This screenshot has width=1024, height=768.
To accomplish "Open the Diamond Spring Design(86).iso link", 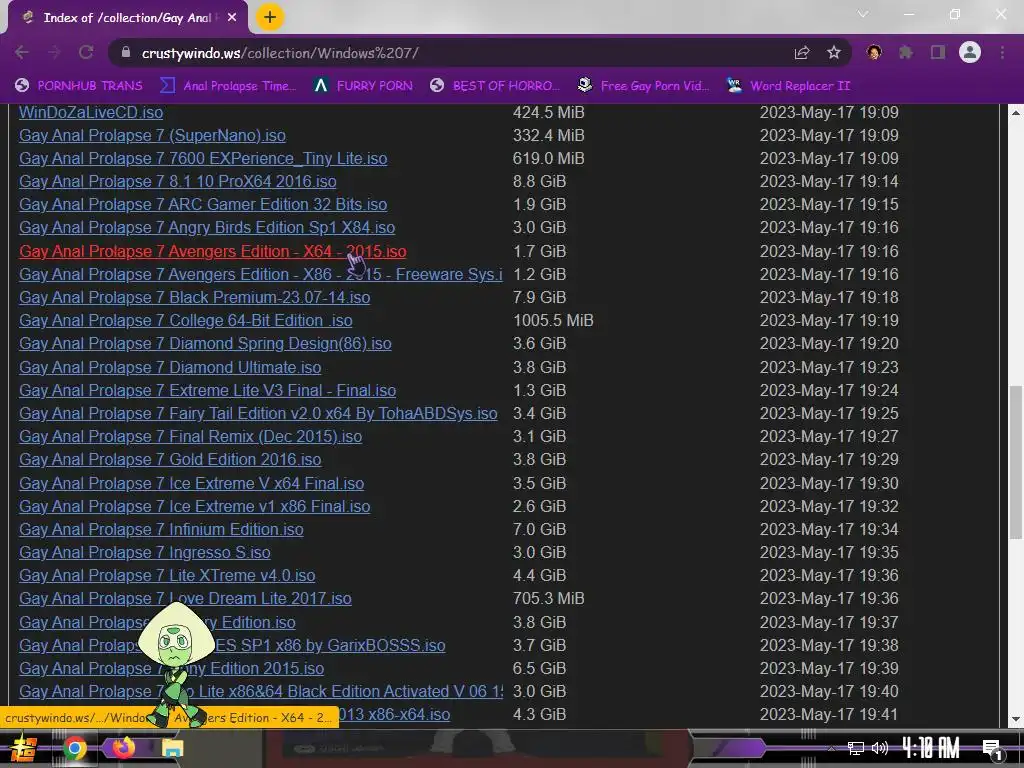I will [205, 344].
